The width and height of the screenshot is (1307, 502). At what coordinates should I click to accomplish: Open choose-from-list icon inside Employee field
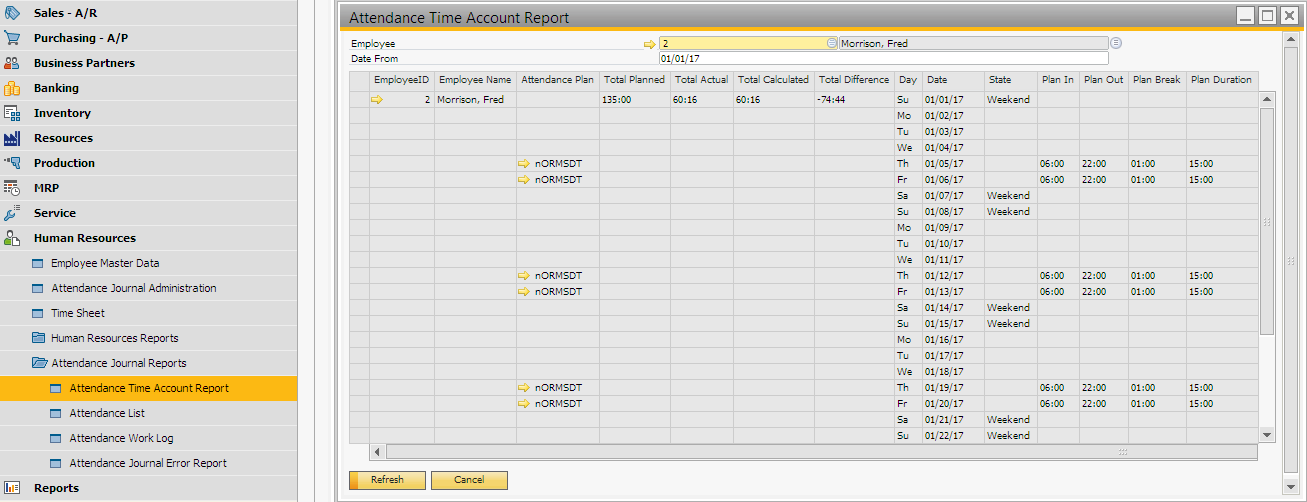point(831,43)
